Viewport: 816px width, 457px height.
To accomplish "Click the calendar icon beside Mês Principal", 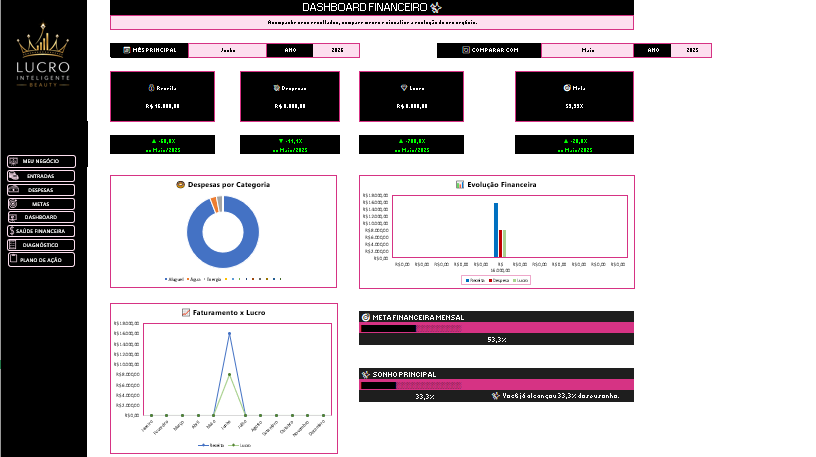I will pyautogui.click(x=126, y=50).
